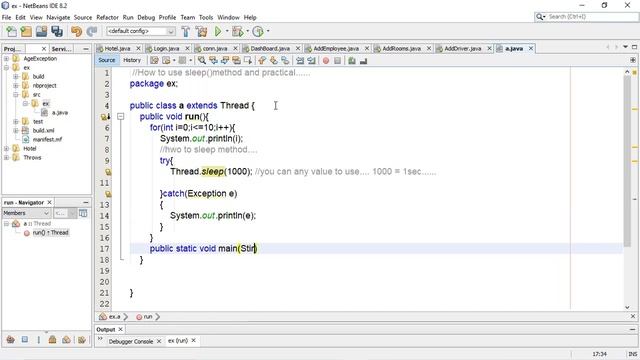Start macro recording with the red circle icon
The height and width of the screenshot is (360, 640).
point(326,60)
